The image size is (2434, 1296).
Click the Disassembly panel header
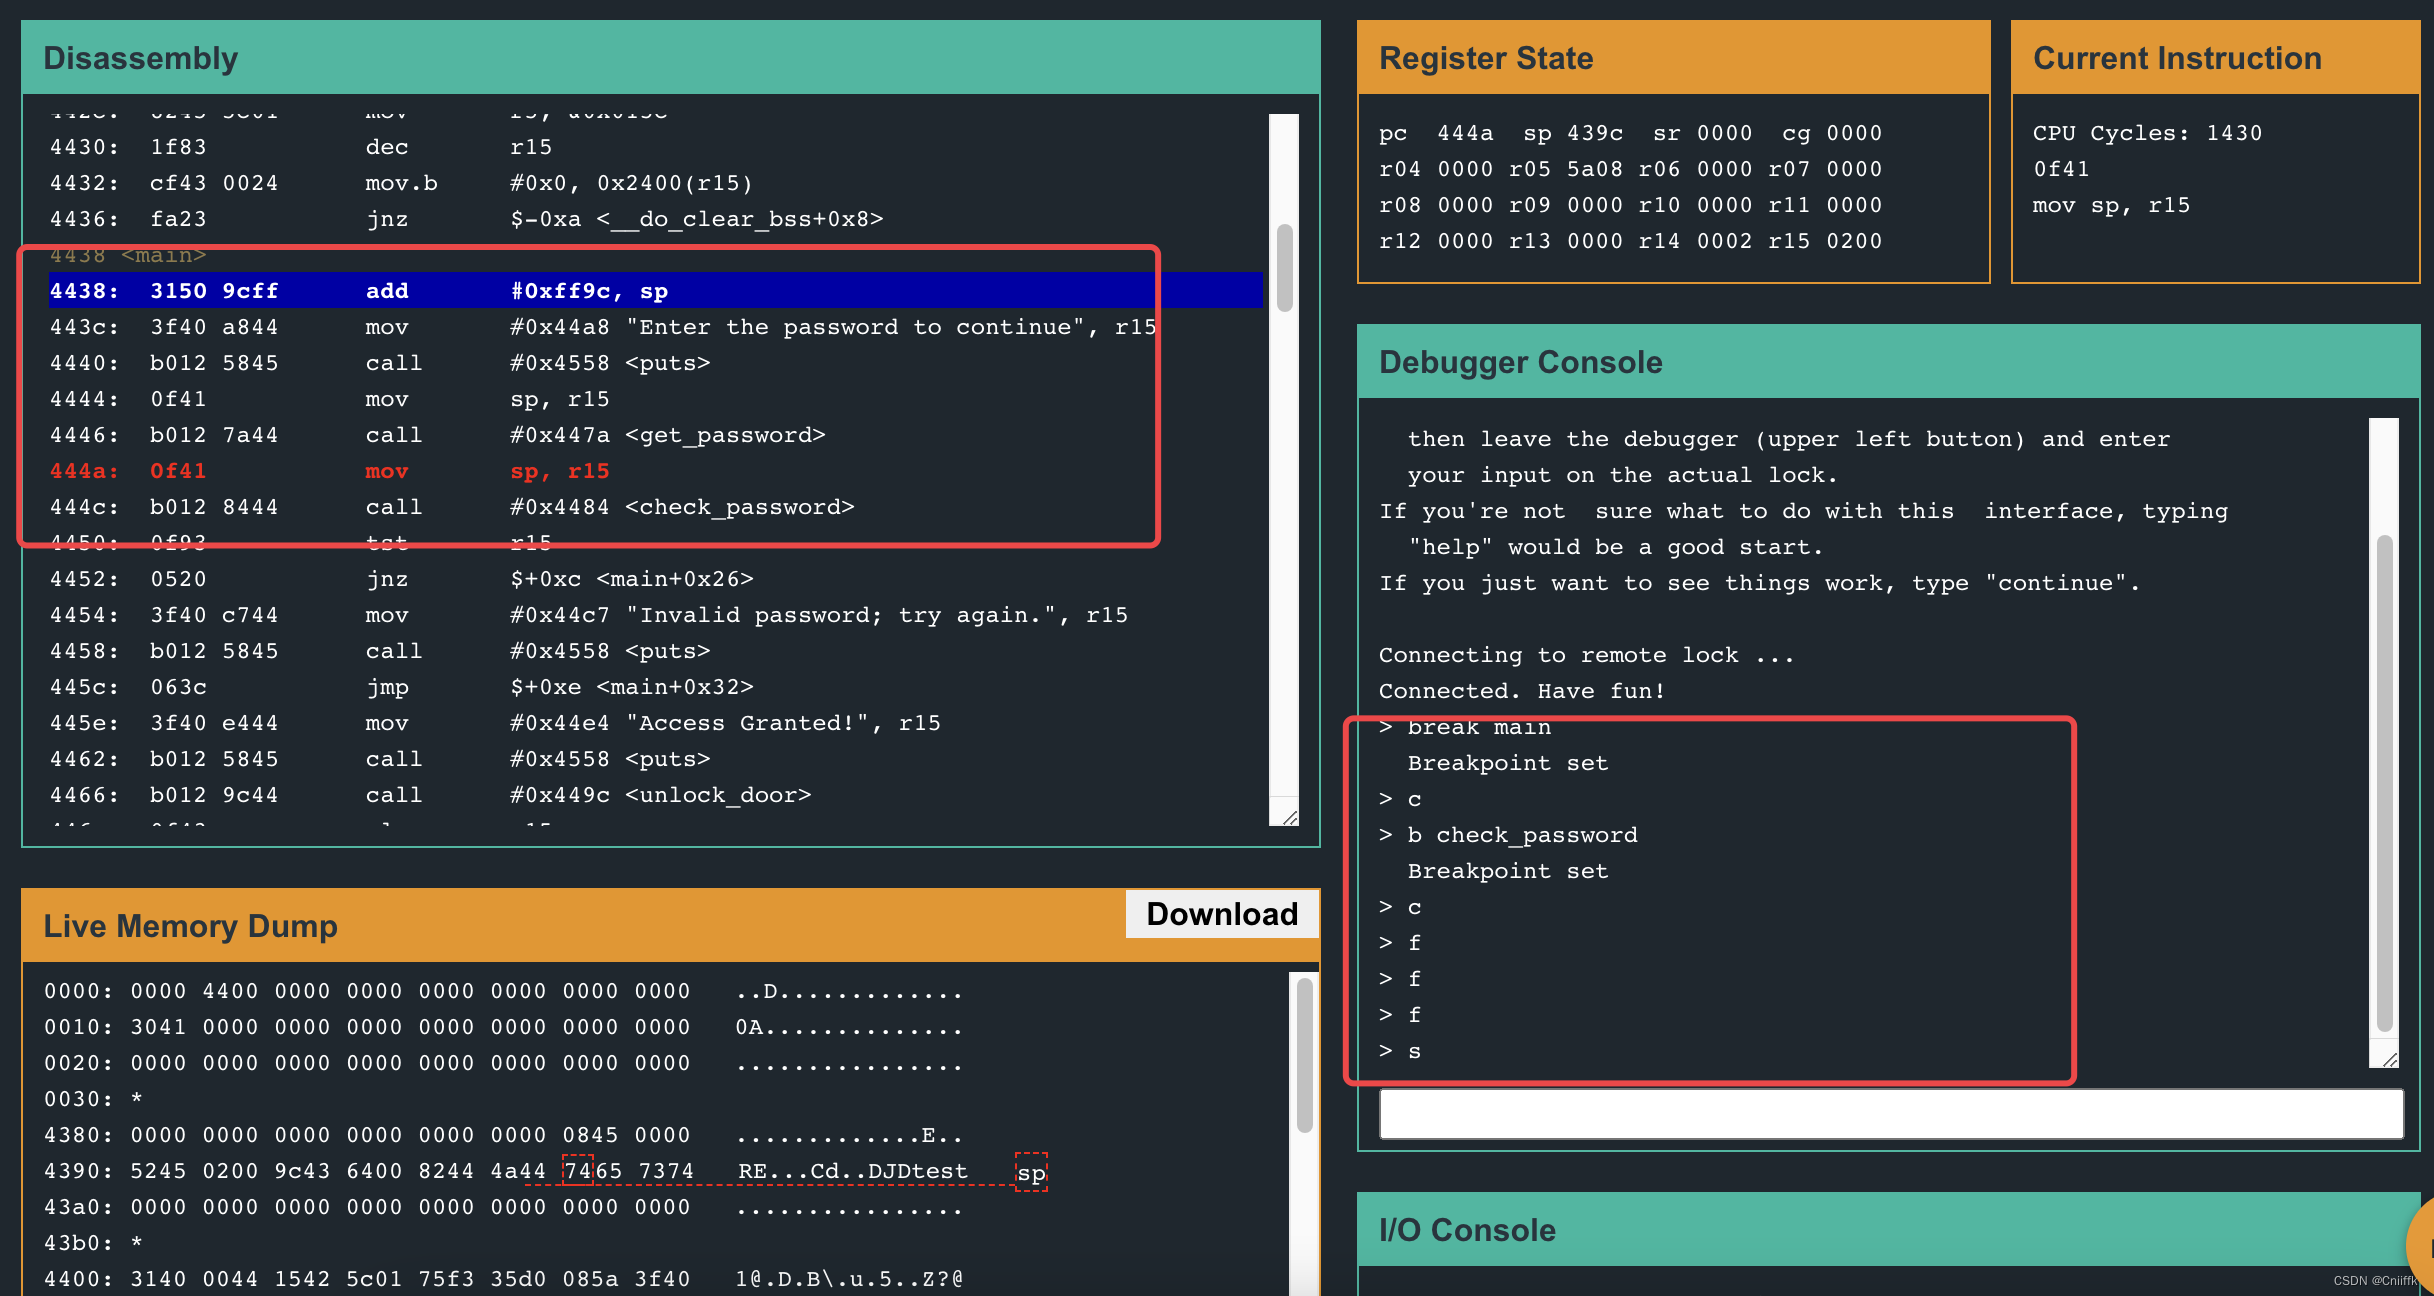[x=671, y=58]
